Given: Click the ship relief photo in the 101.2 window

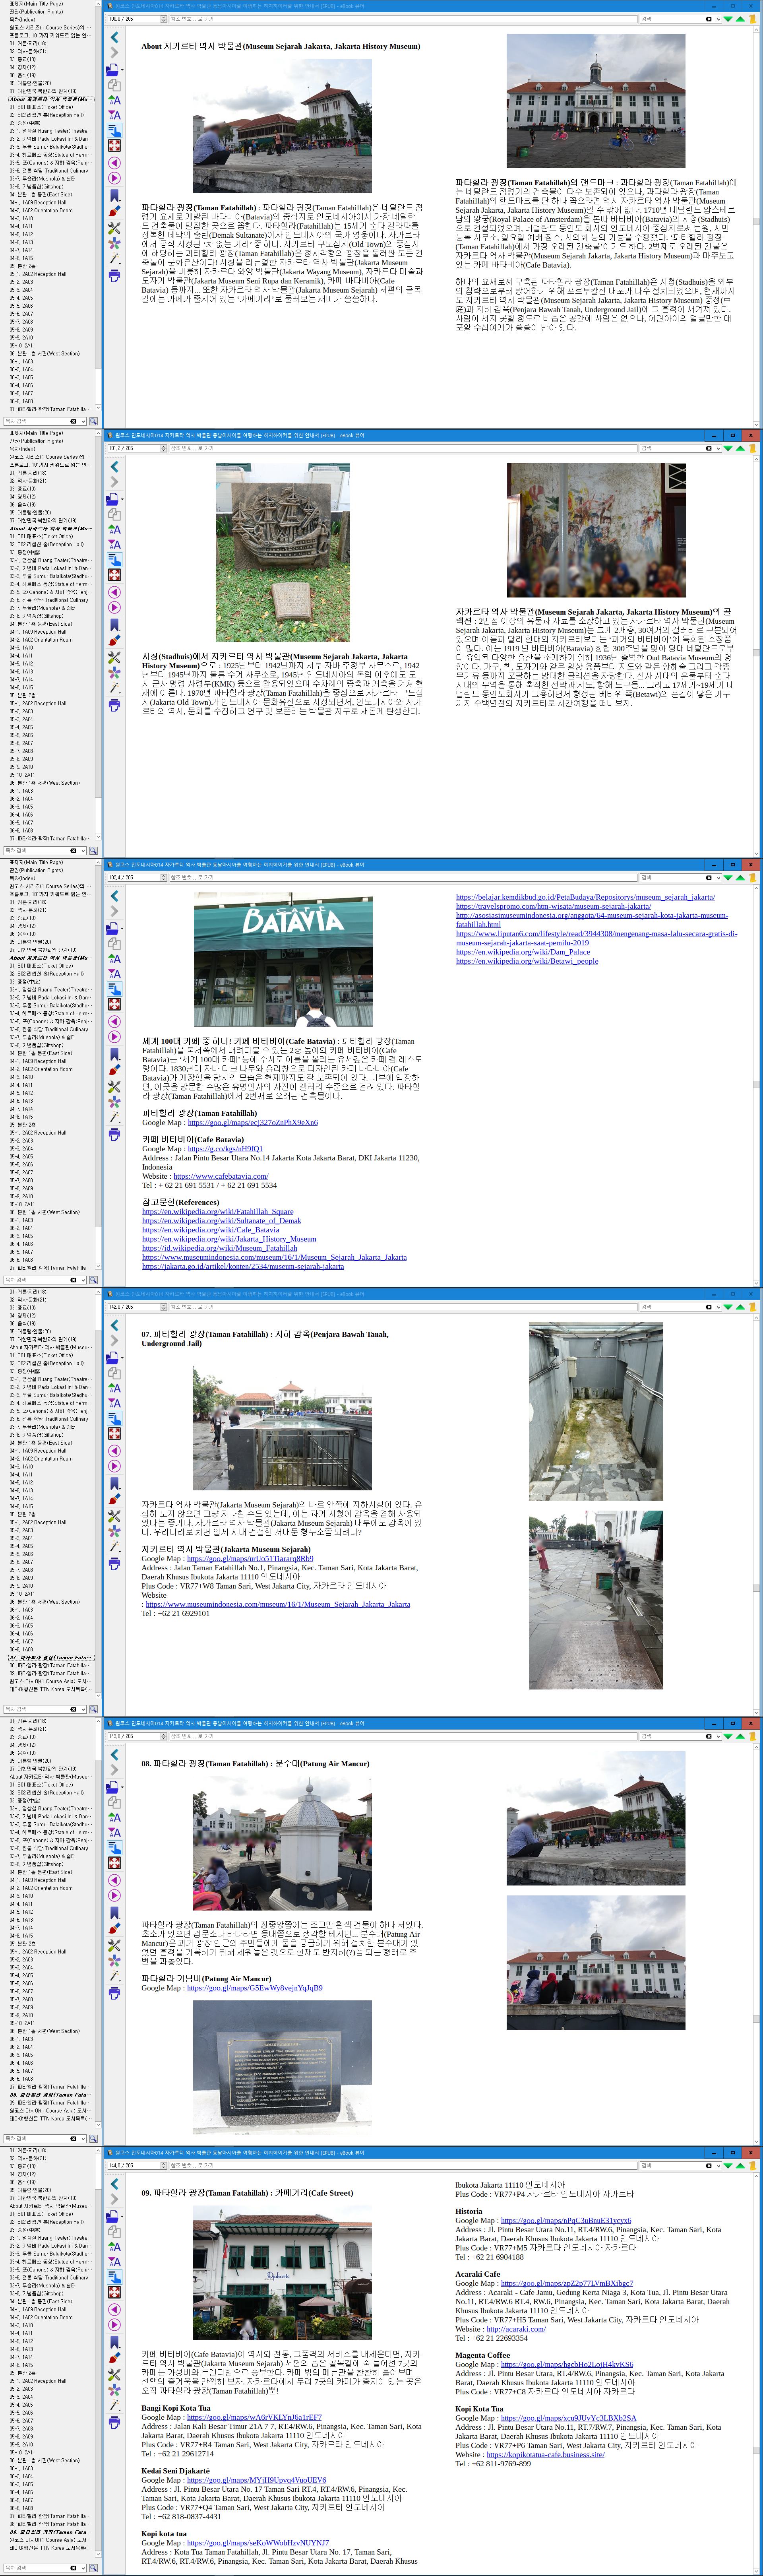Looking at the screenshot, I should click(x=283, y=552).
